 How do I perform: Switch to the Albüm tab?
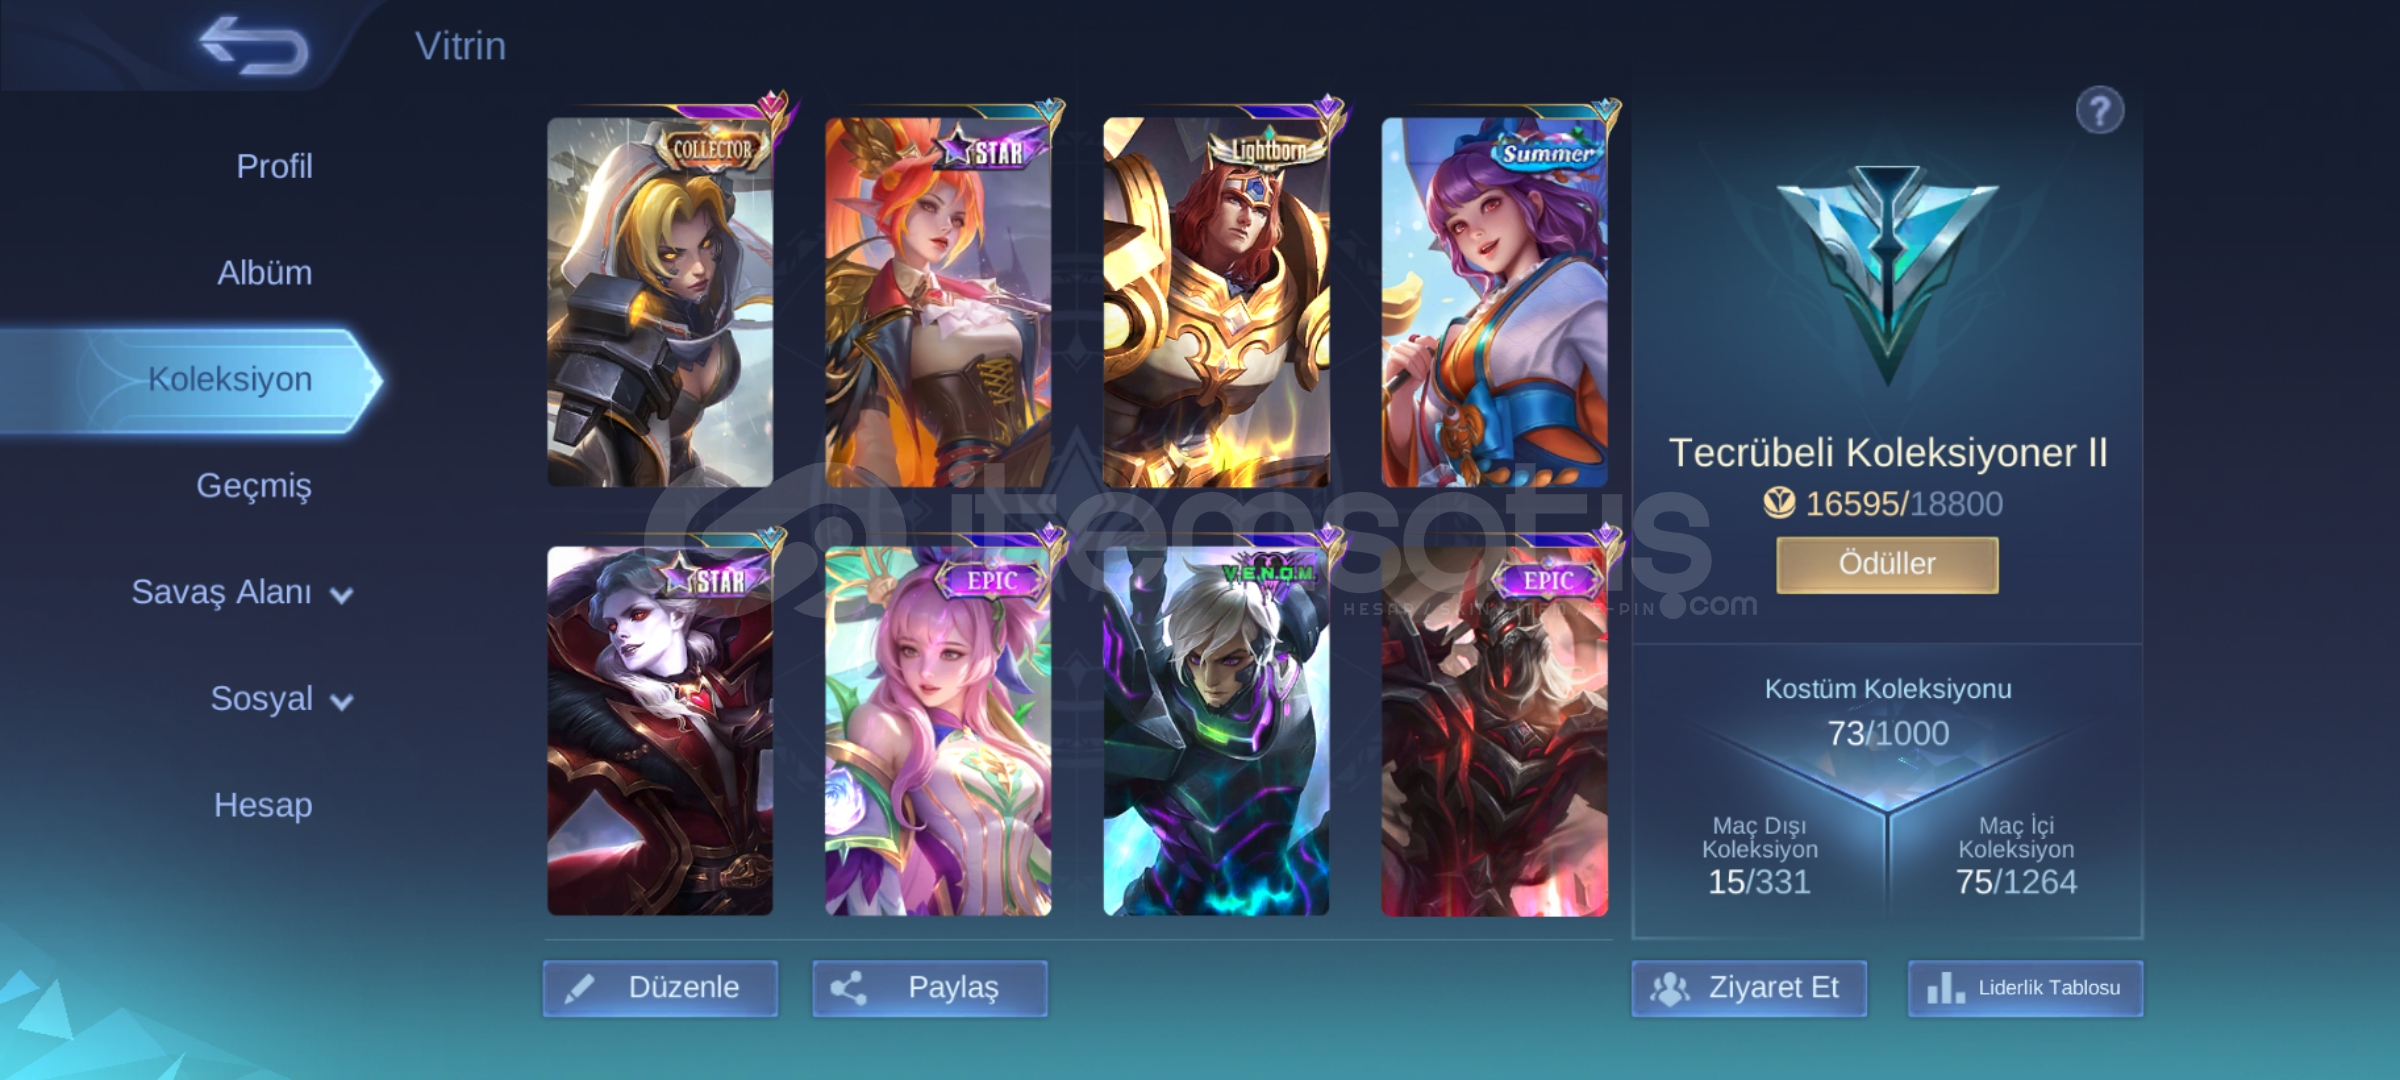[264, 272]
